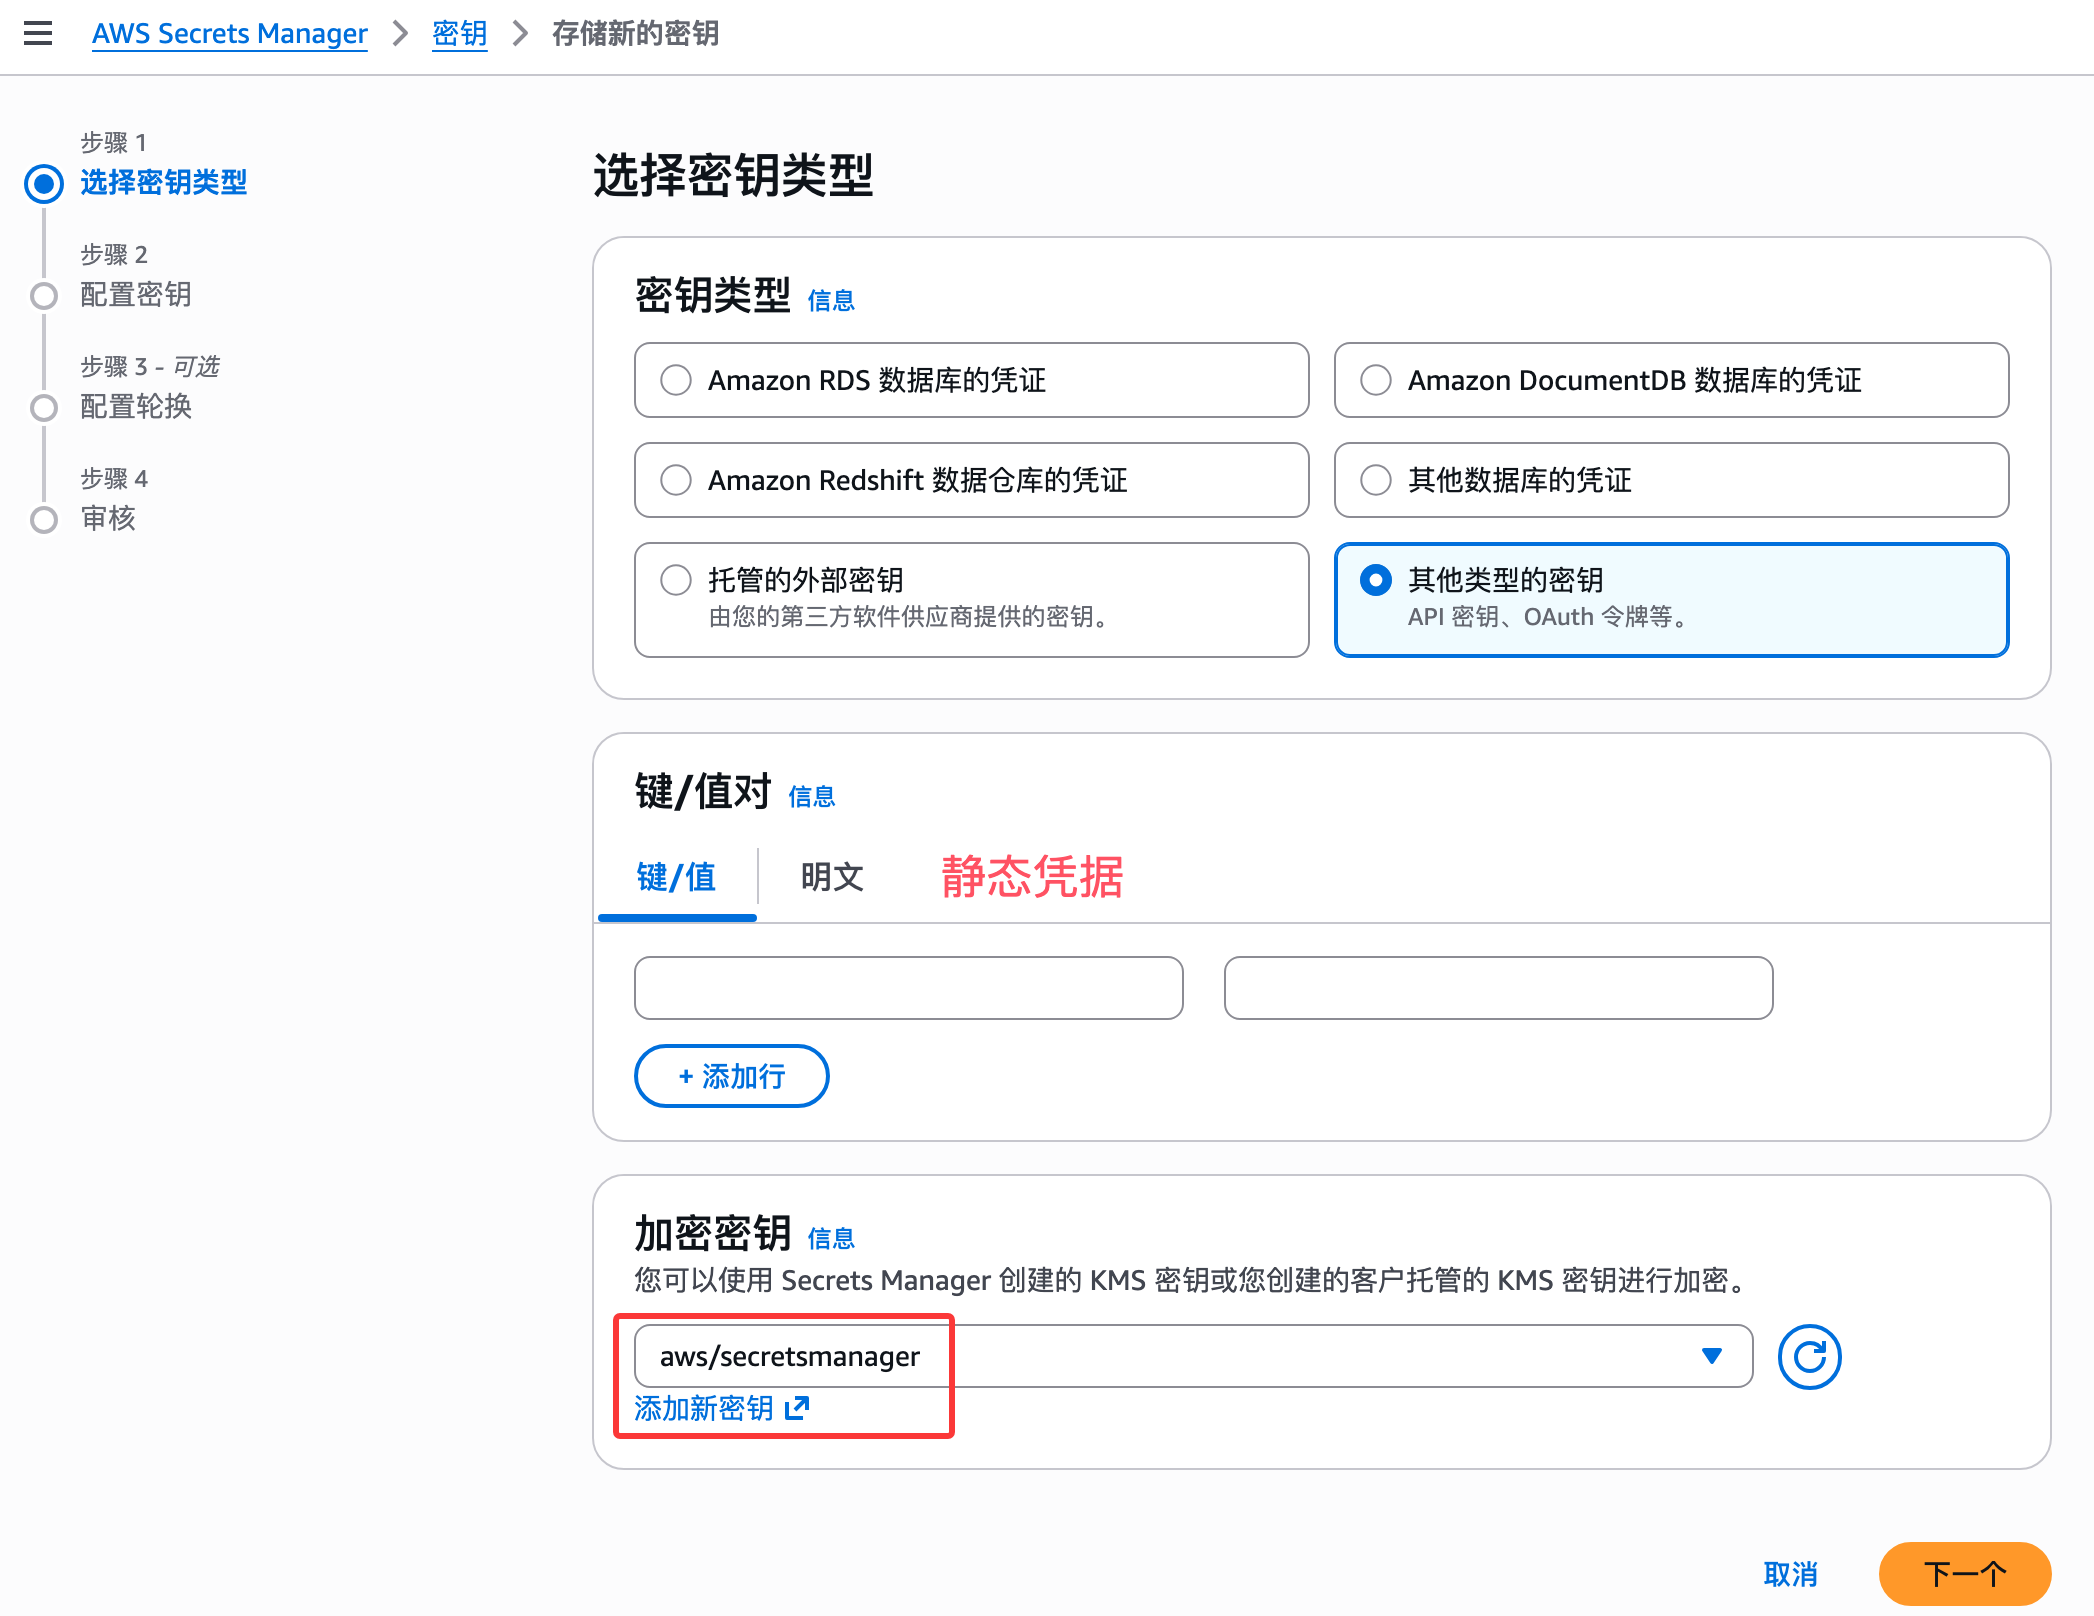
Task: Pick Amazon Redshift 数据仓库的凭证
Action: (676, 480)
